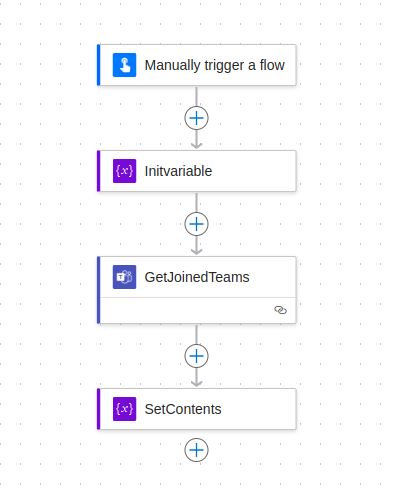Viewport: 394px width, 498px height.
Task: Click the purple accent bar on SetContents card
Action: click(x=99, y=409)
